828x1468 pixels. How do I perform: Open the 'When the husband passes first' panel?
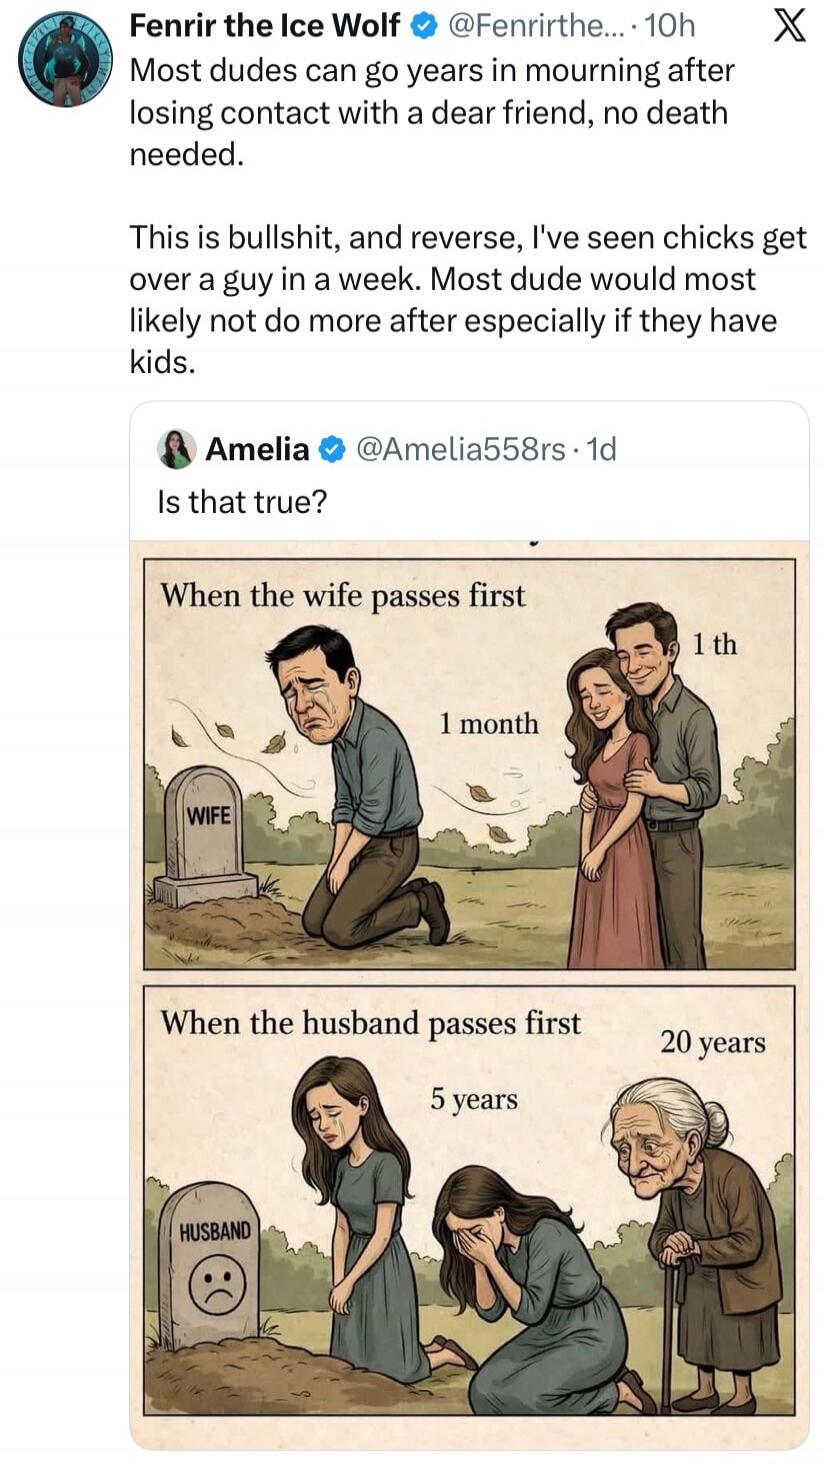(469, 1200)
